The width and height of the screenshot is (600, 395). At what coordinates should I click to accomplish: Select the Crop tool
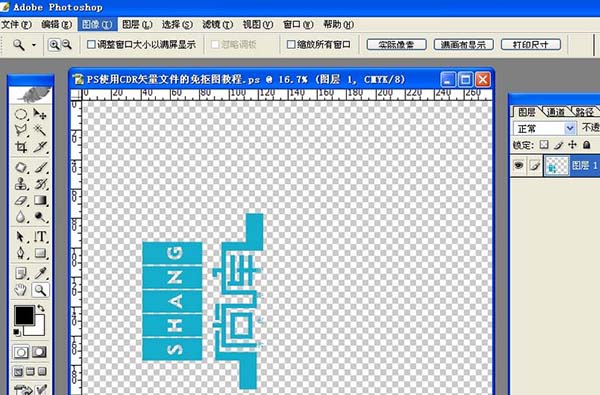21,147
